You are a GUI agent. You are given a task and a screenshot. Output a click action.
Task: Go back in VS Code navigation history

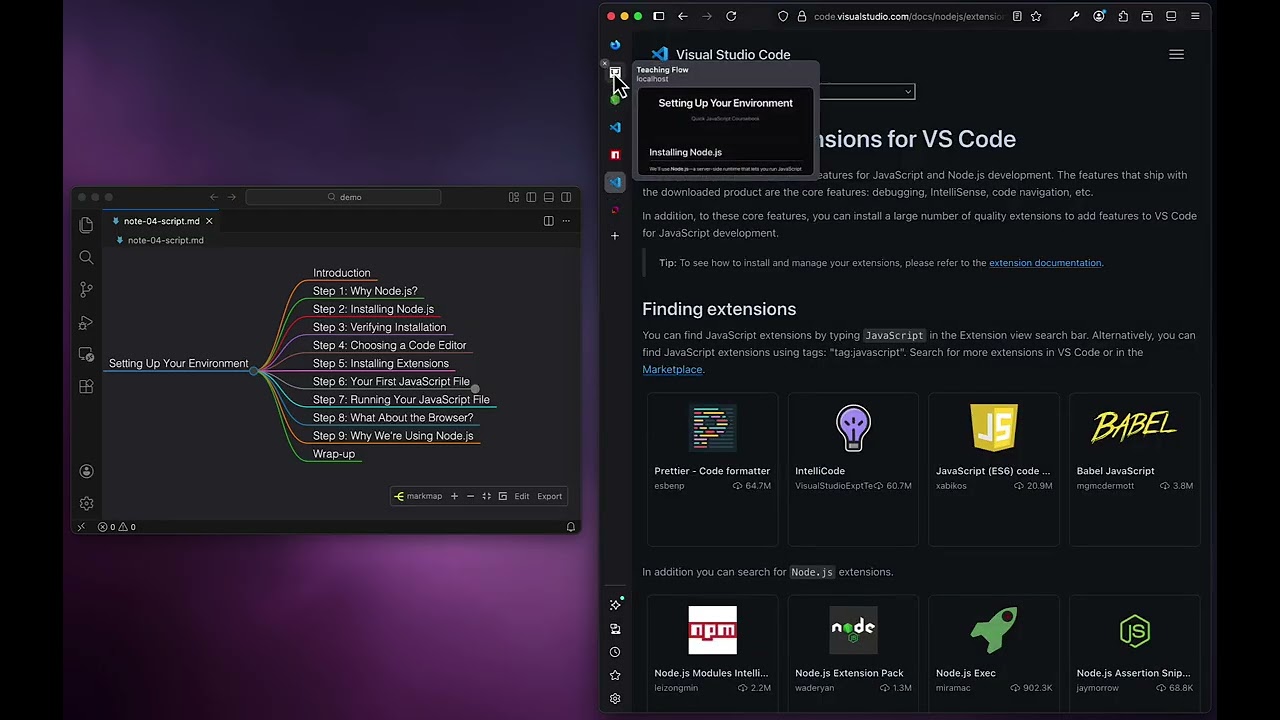tap(213, 197)
